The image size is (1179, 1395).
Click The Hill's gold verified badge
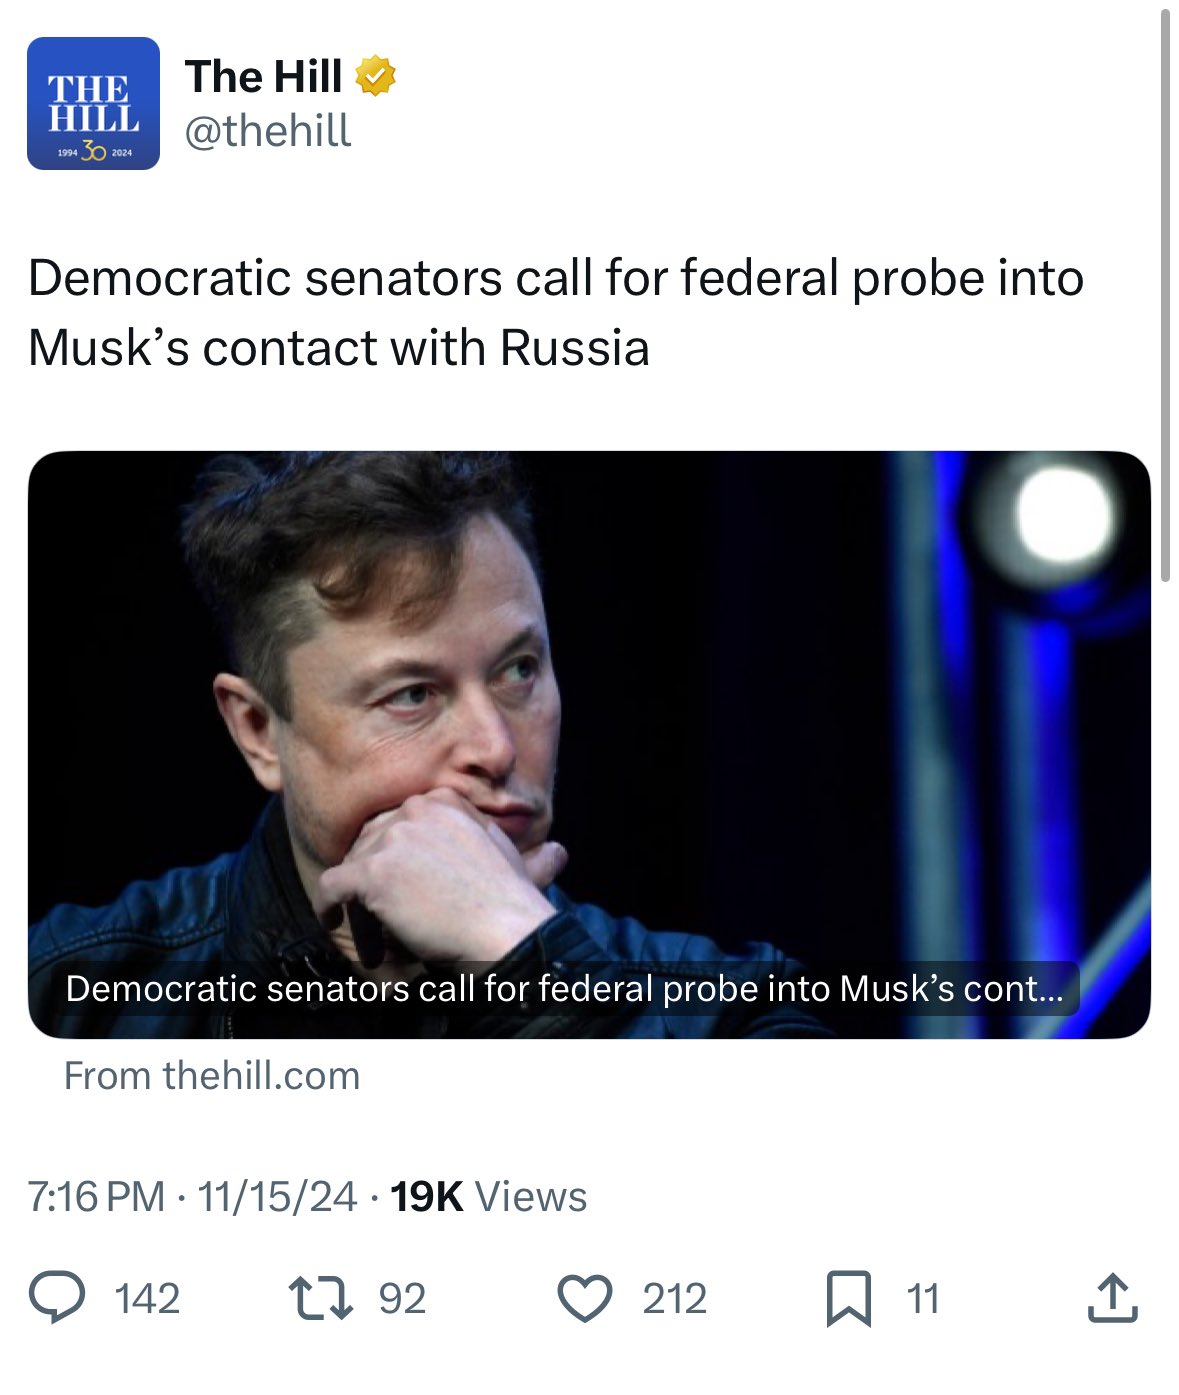(x=377, y=74)
